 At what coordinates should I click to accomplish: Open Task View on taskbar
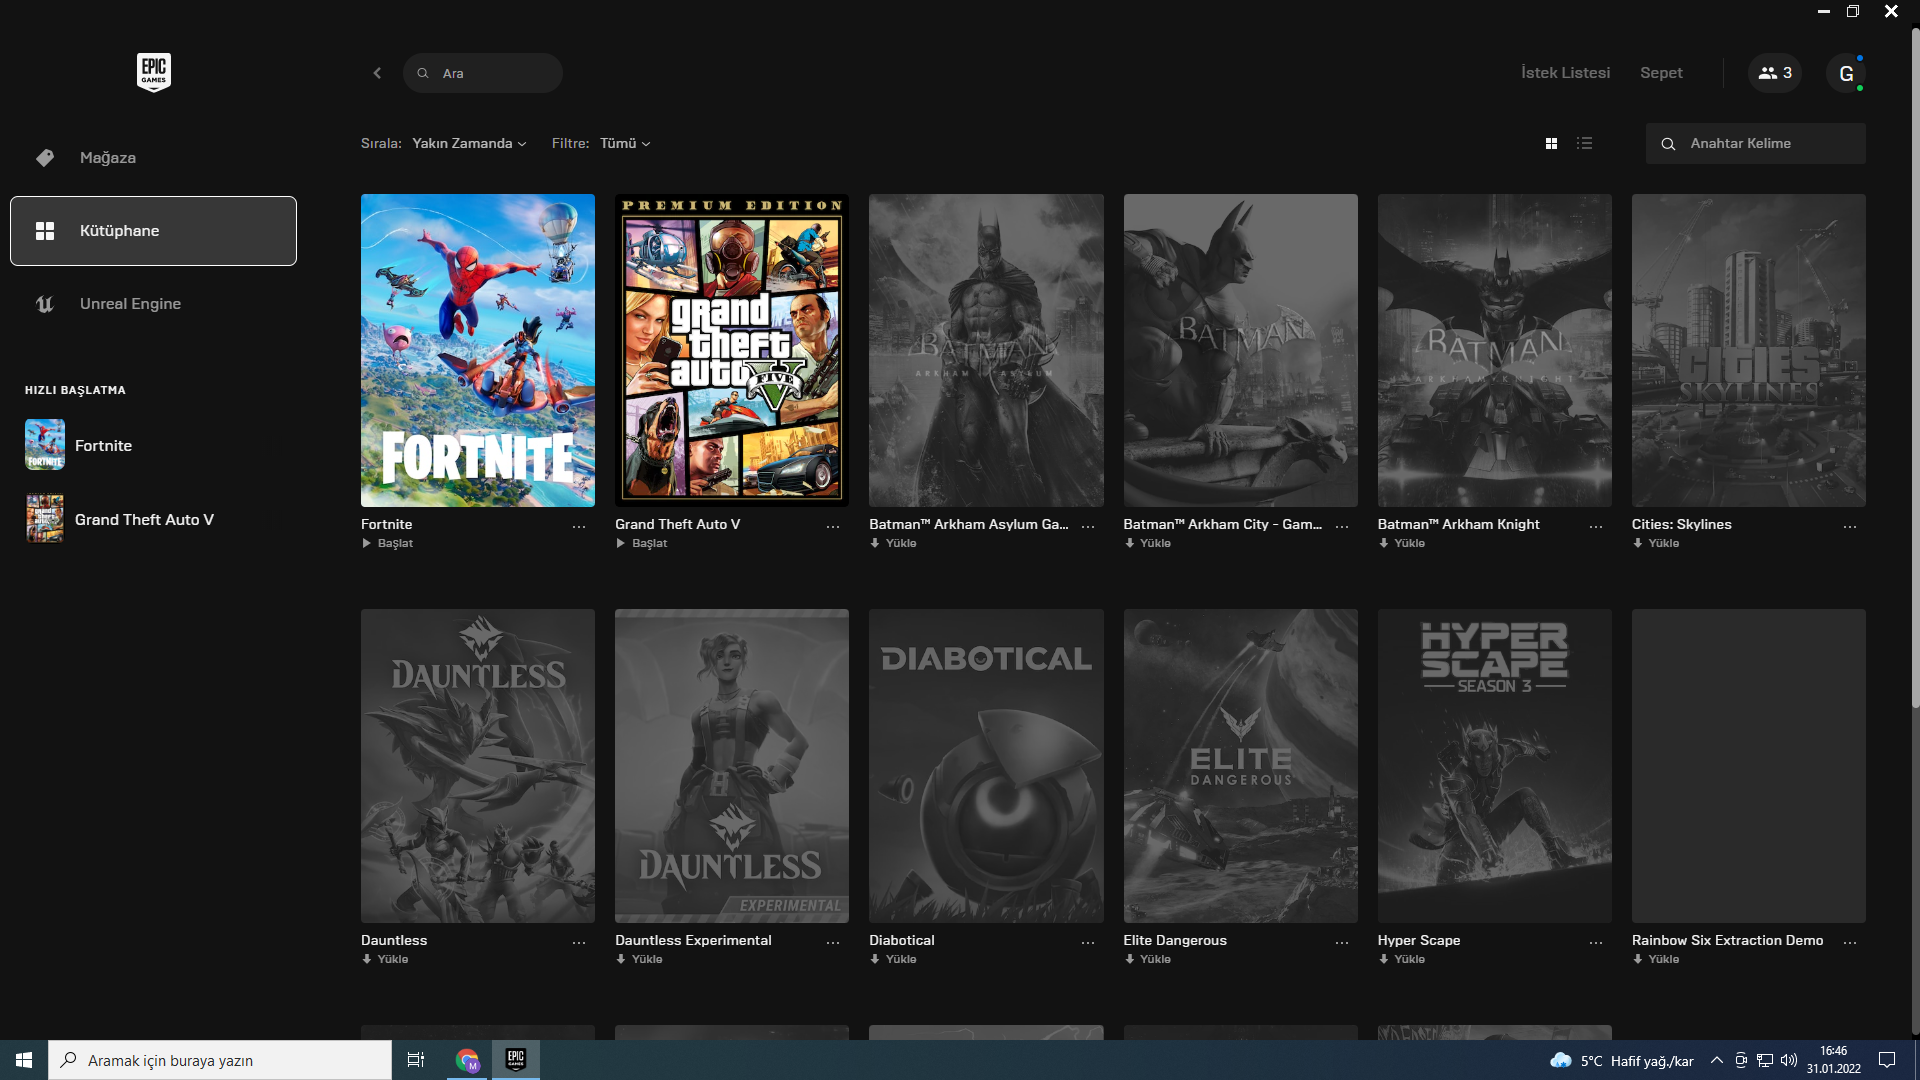[x=416, y=1060]
